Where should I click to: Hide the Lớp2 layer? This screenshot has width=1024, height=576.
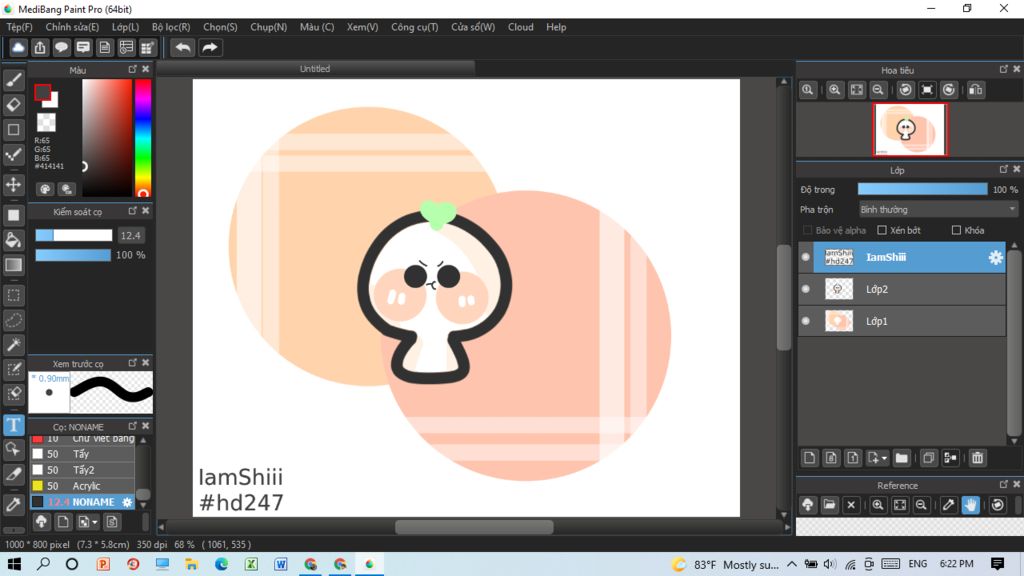coord(806,289)
